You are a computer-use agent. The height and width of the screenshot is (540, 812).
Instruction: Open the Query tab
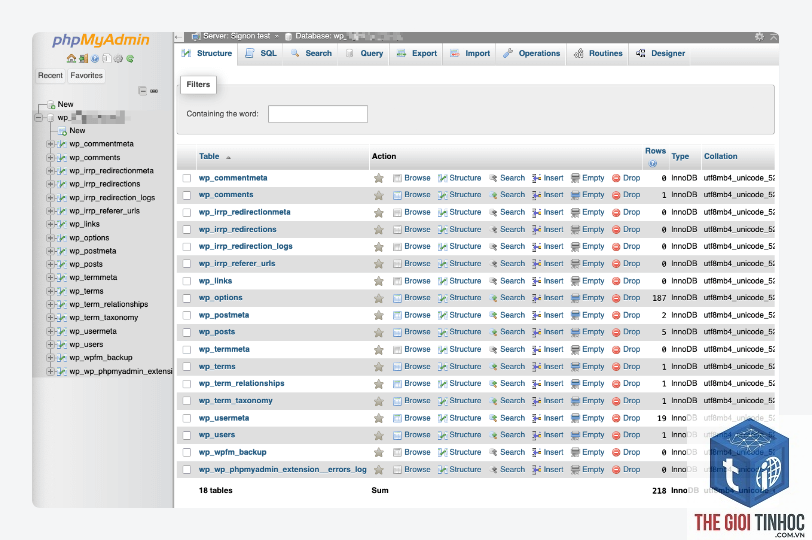point(365,53)
